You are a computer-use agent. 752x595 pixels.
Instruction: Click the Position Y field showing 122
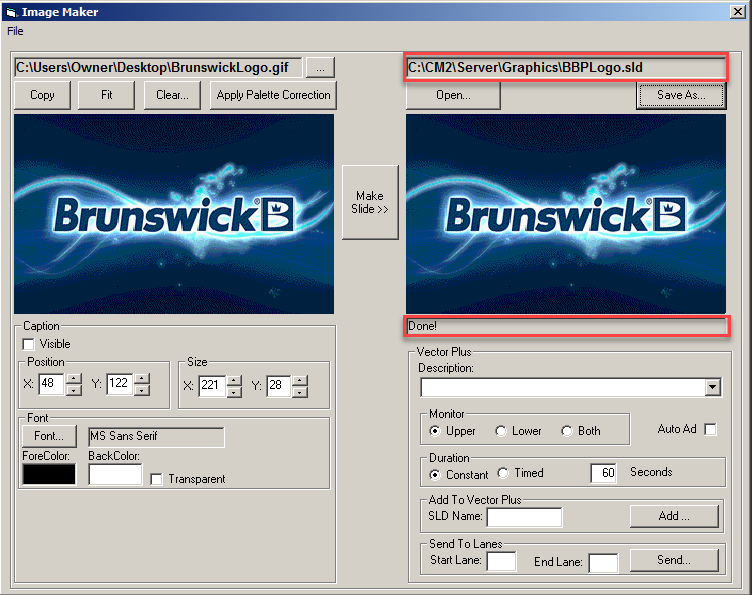[x=119, y=384]
